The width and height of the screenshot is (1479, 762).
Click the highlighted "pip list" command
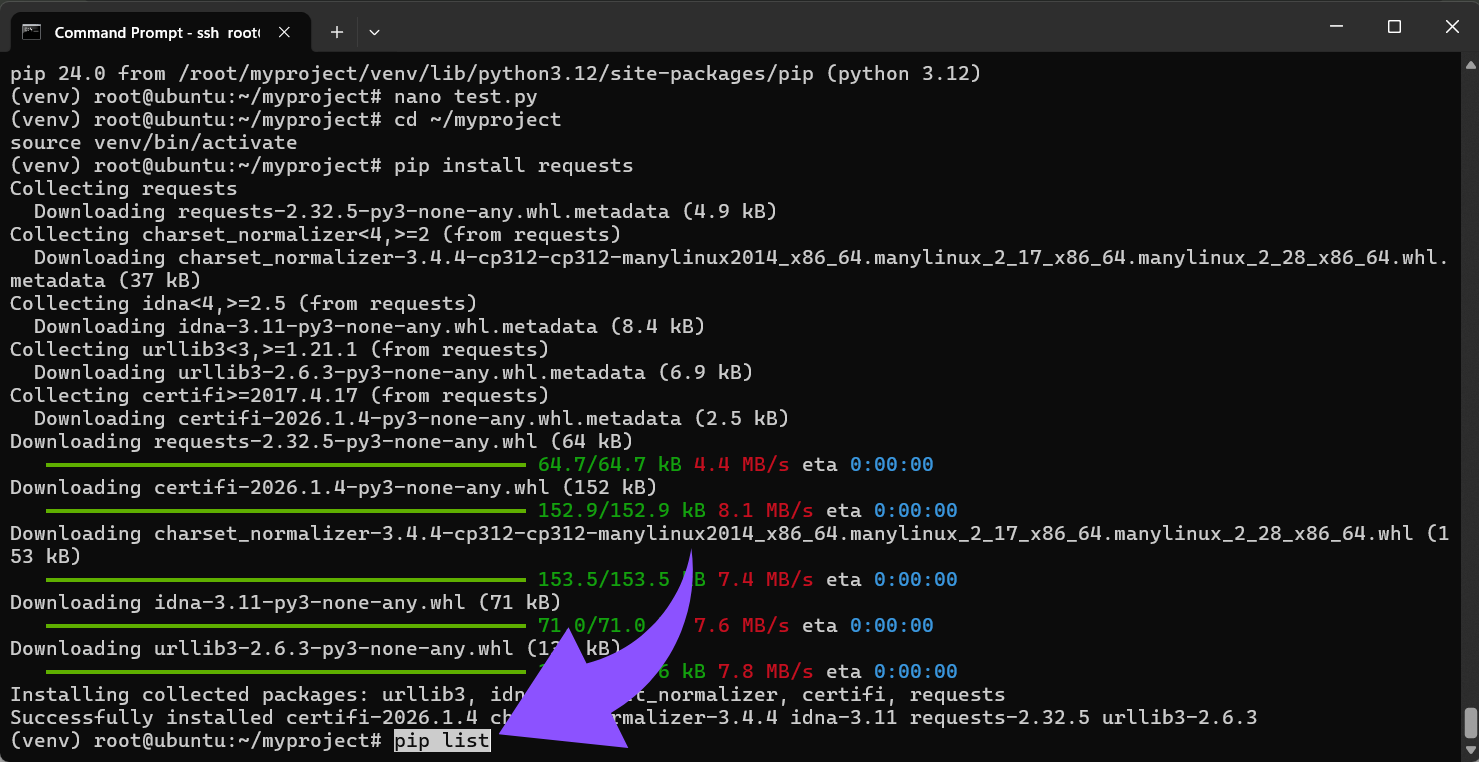pos(442,741)
